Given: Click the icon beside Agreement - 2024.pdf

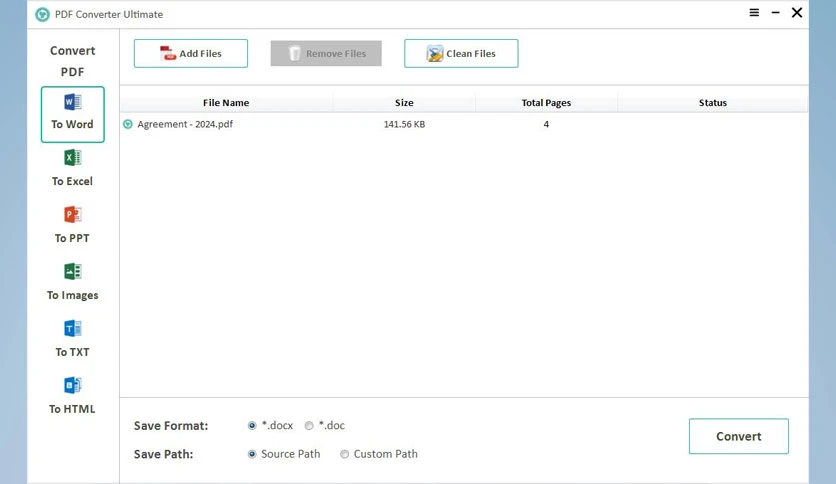Looking at the screenshot, I should point(128,124).
